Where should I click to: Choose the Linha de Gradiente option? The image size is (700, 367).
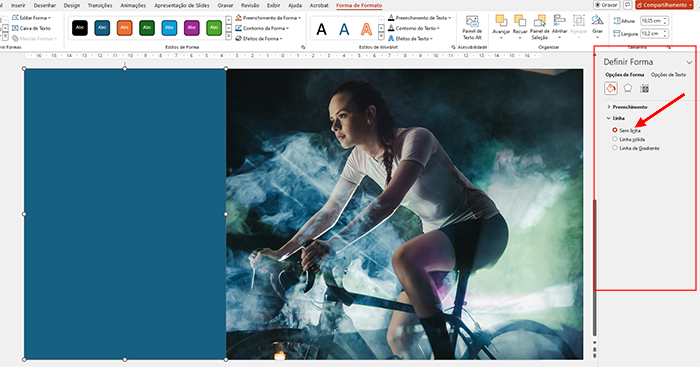point(636,148)
